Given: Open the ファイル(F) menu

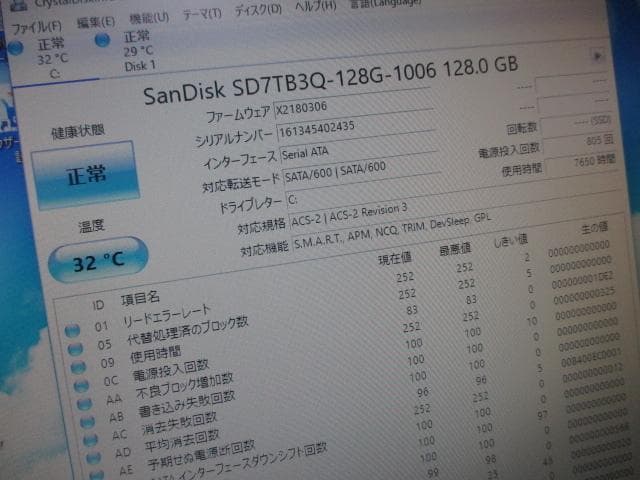Looking at the screenshot, I should pyautogui.click(x=37, y=27).
